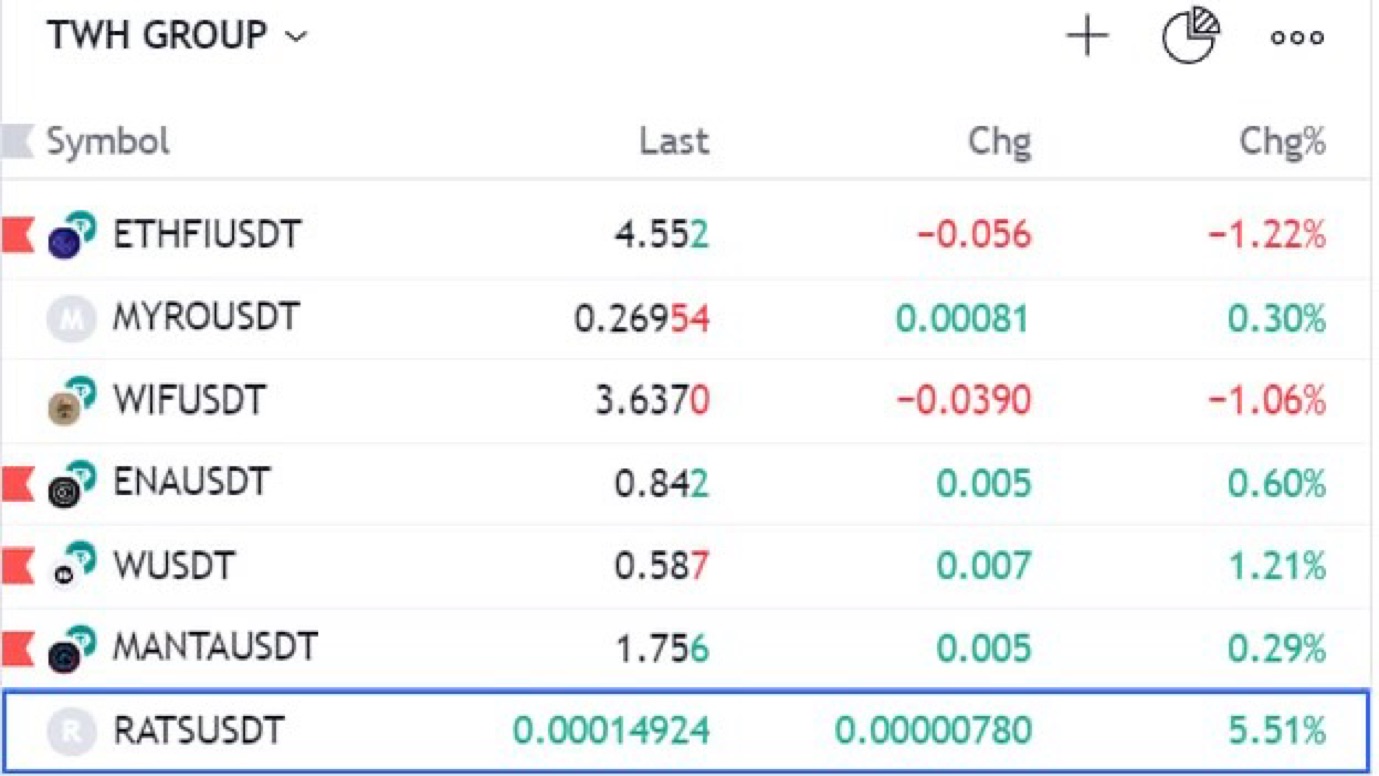
Task: Select the highlighted RATSUSDT row price
Action: 611,731
